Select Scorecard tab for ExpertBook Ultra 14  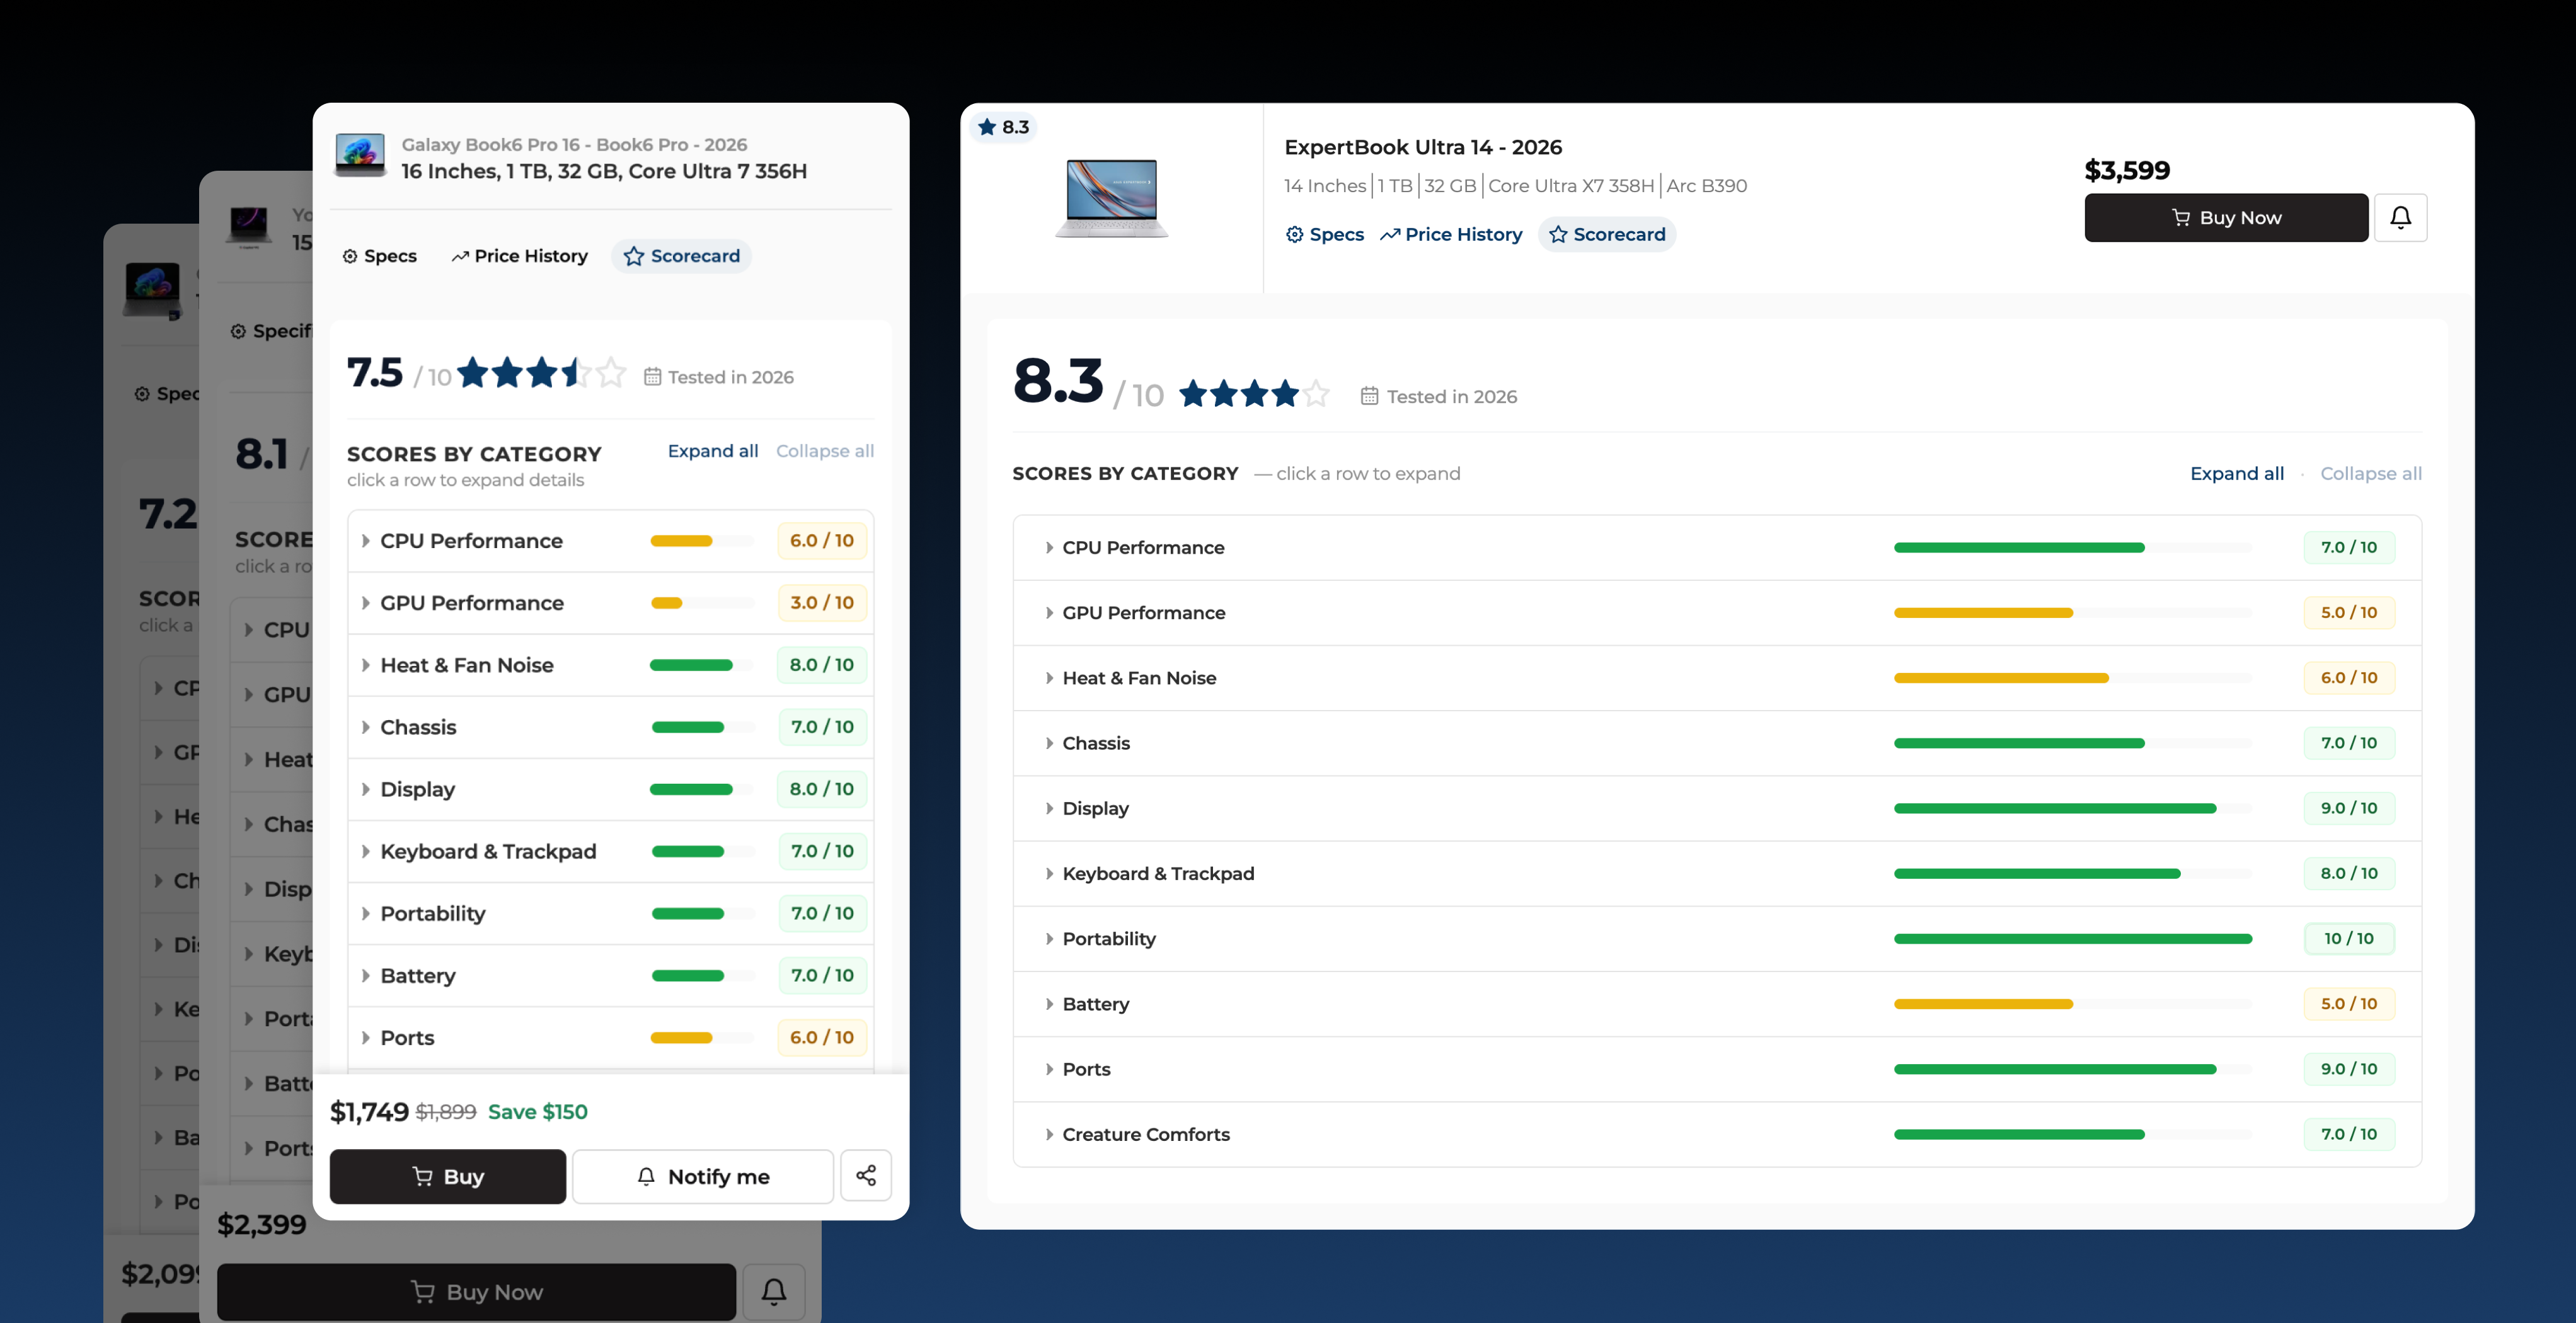[x=1607, y=234]
